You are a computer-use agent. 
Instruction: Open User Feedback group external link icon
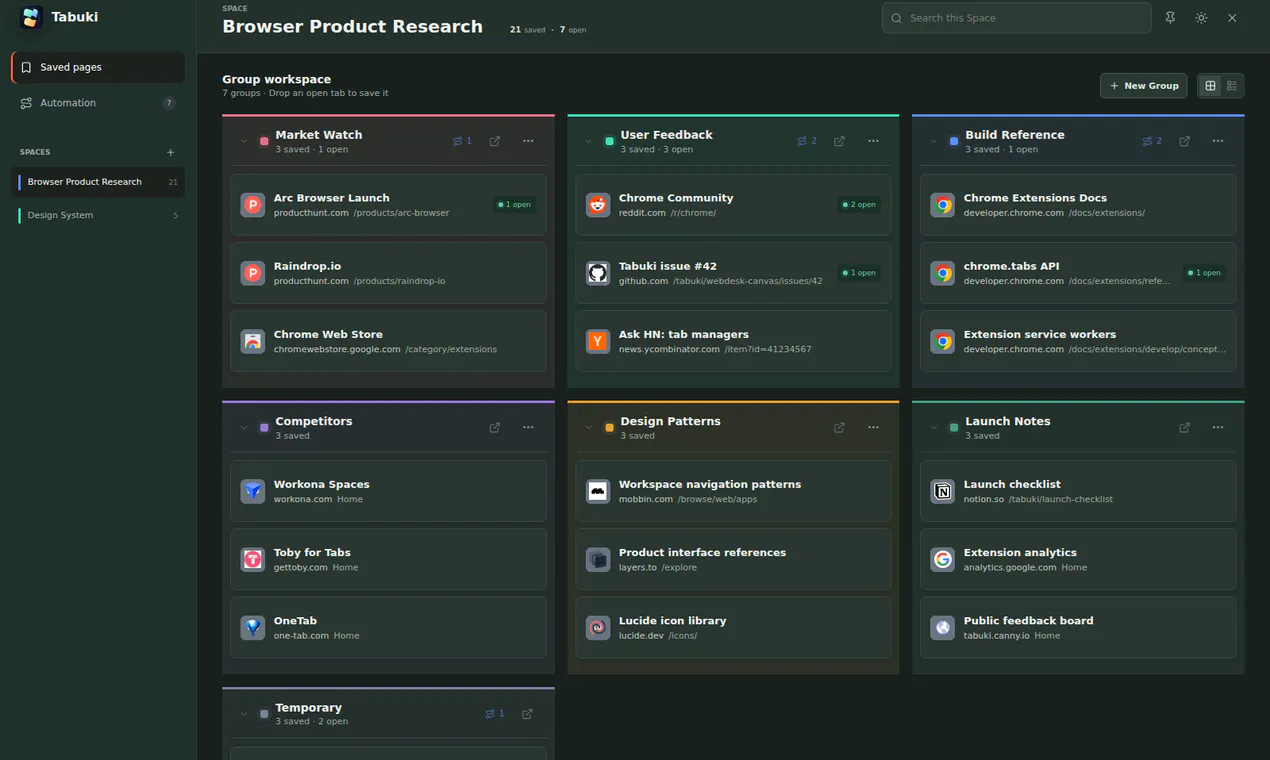839,141
